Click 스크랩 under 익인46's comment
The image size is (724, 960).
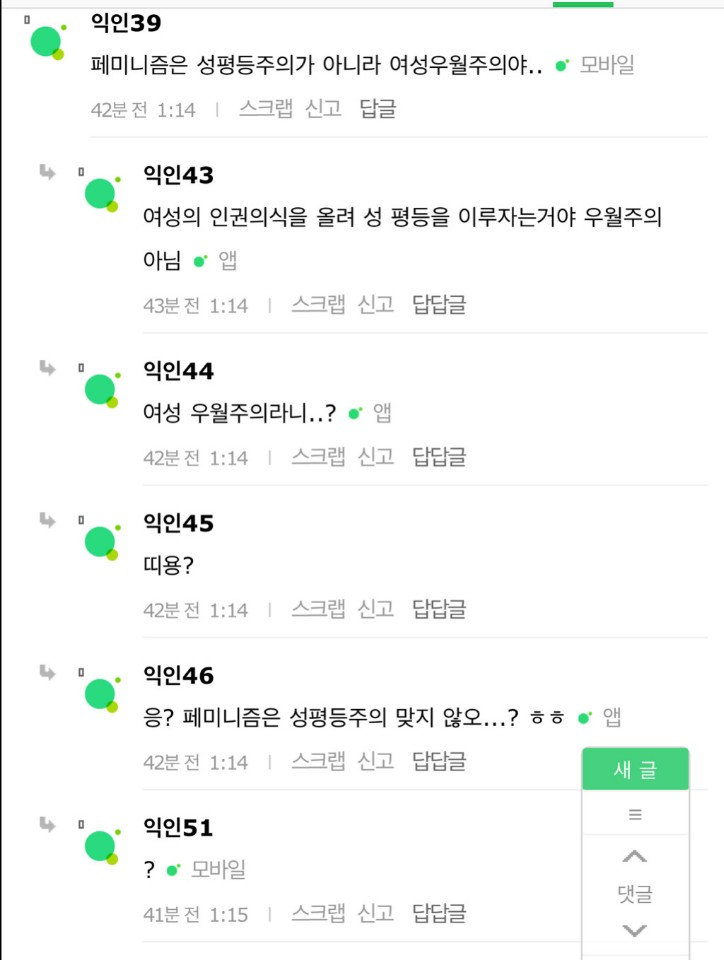(318, 761)
